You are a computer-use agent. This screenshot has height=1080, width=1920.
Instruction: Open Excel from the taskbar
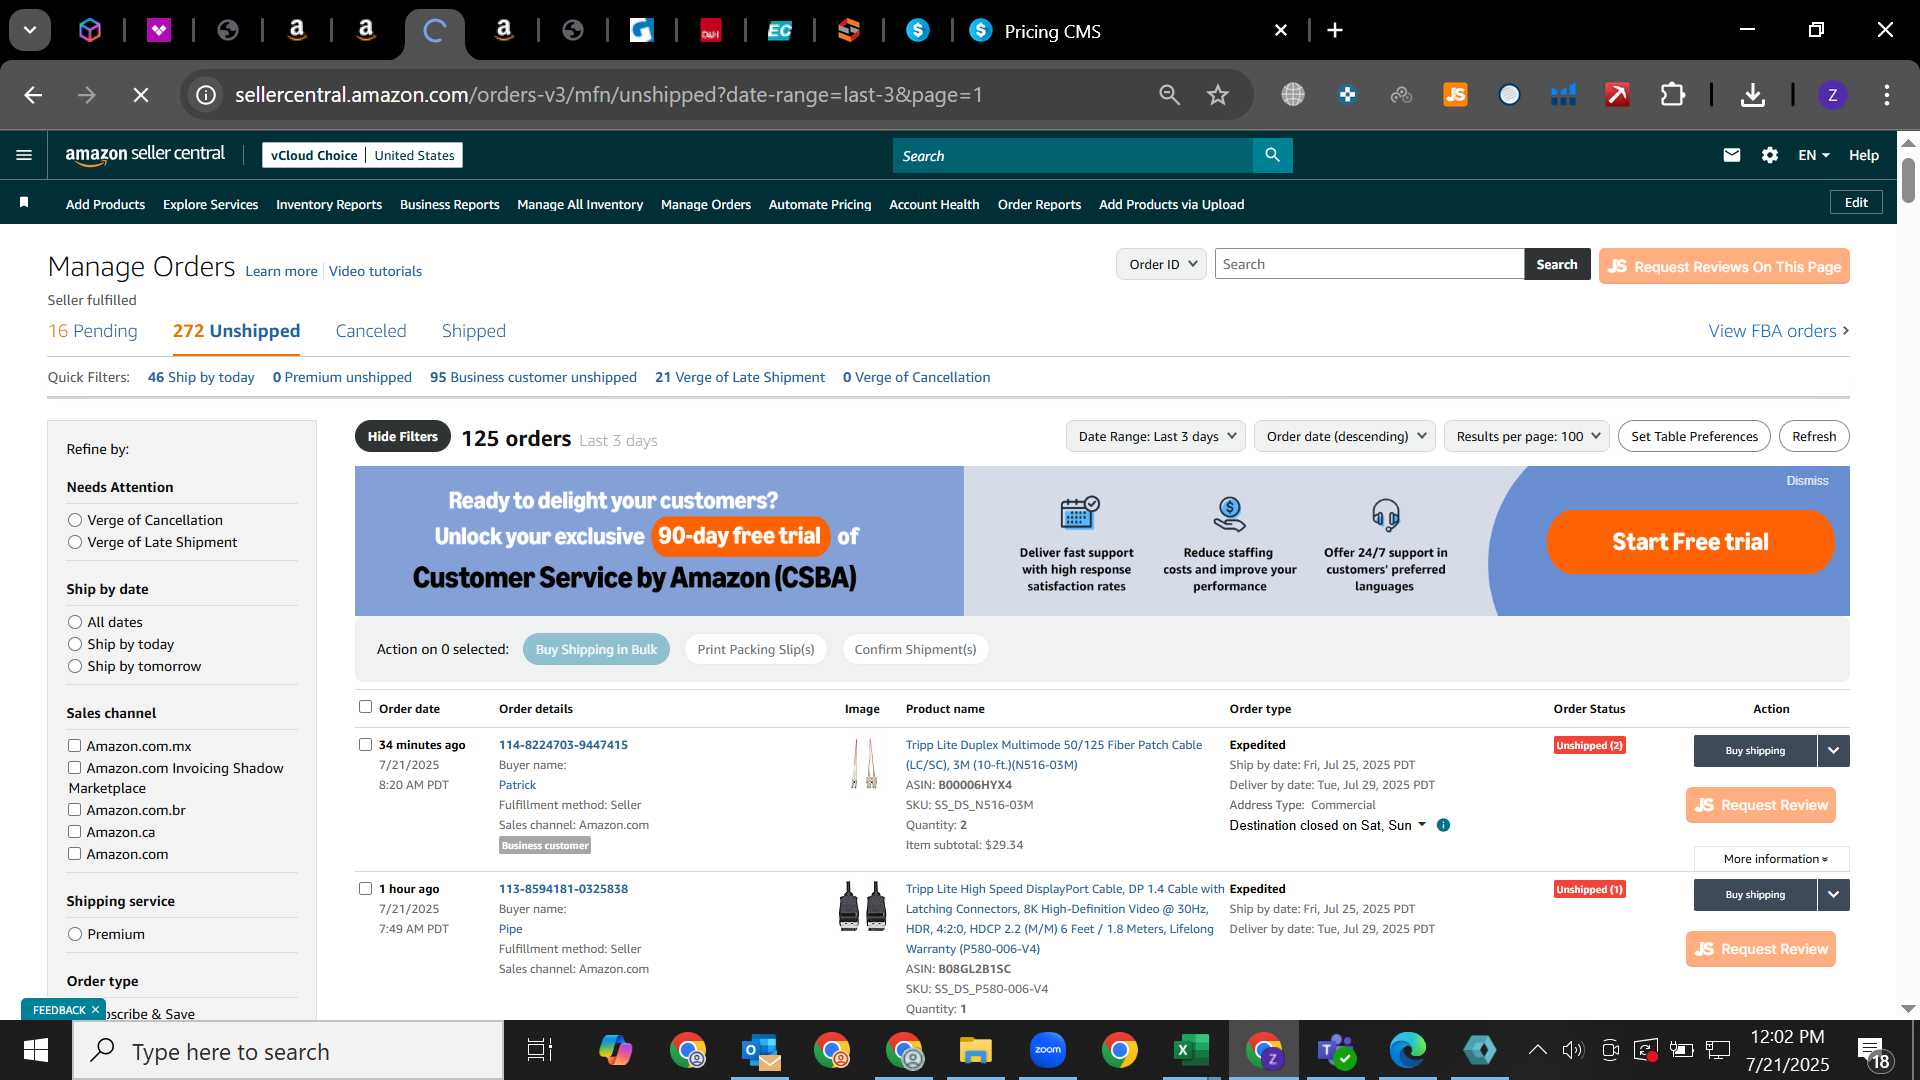pos(1191,1050)
